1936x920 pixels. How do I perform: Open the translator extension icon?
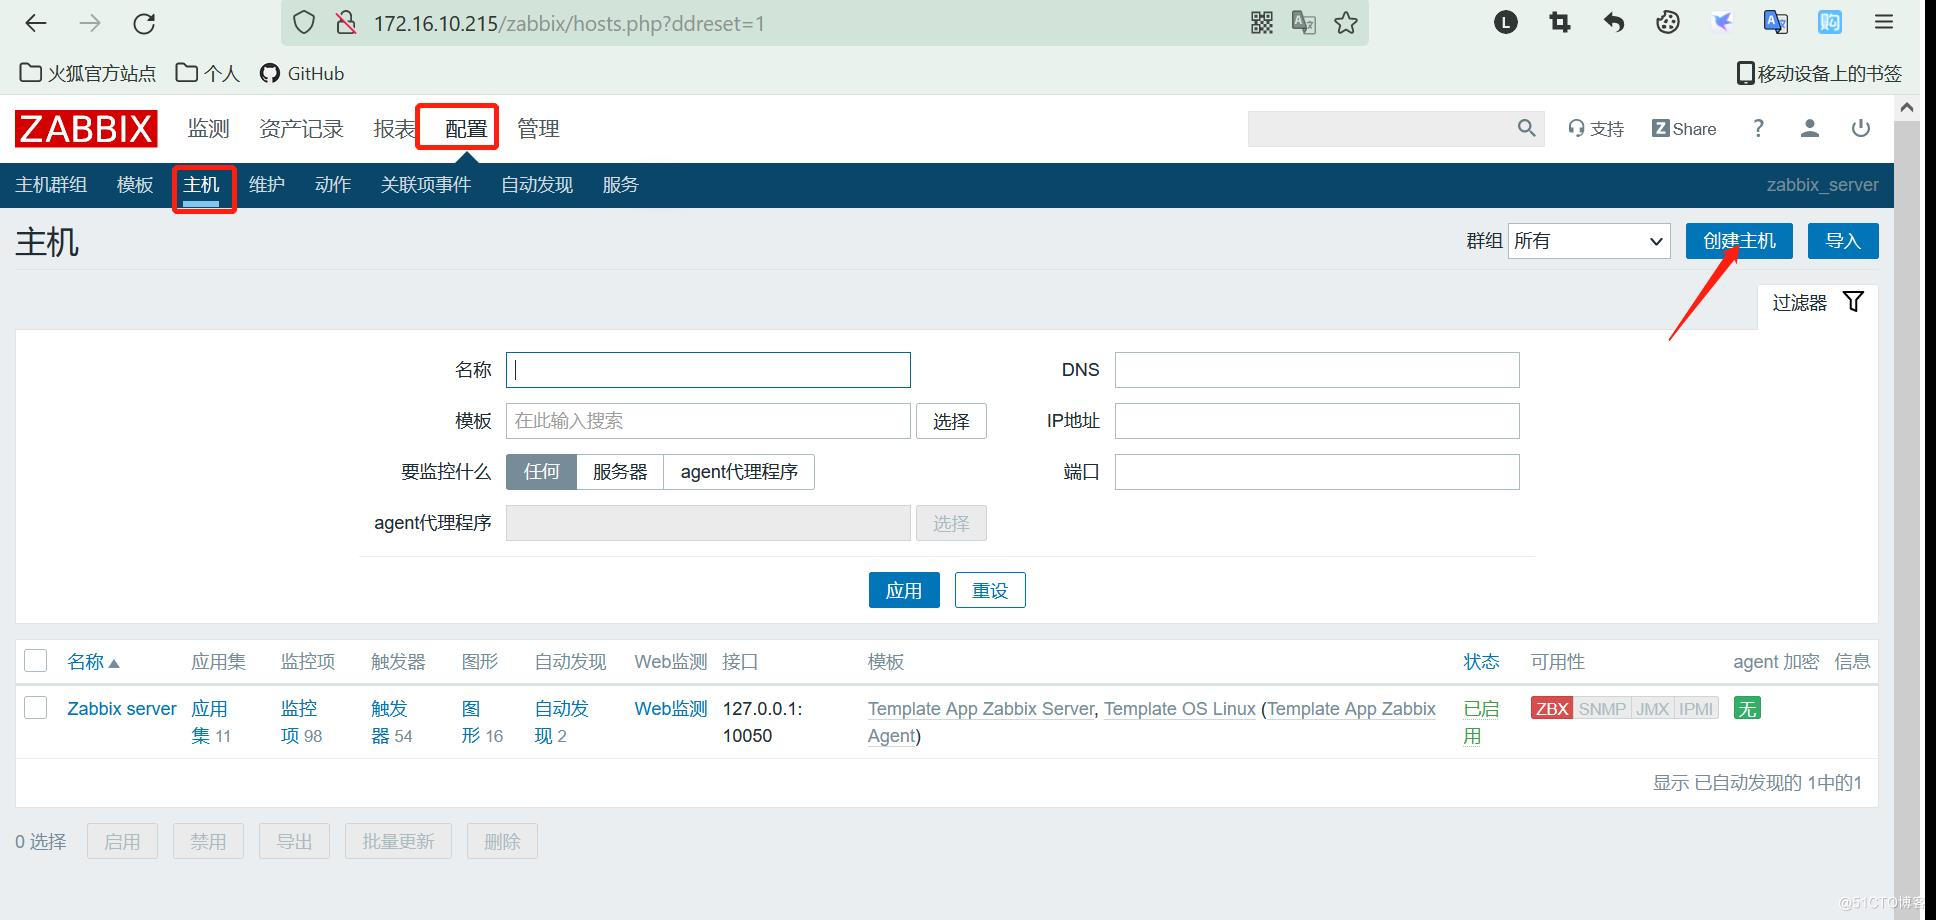[1776, 22]
